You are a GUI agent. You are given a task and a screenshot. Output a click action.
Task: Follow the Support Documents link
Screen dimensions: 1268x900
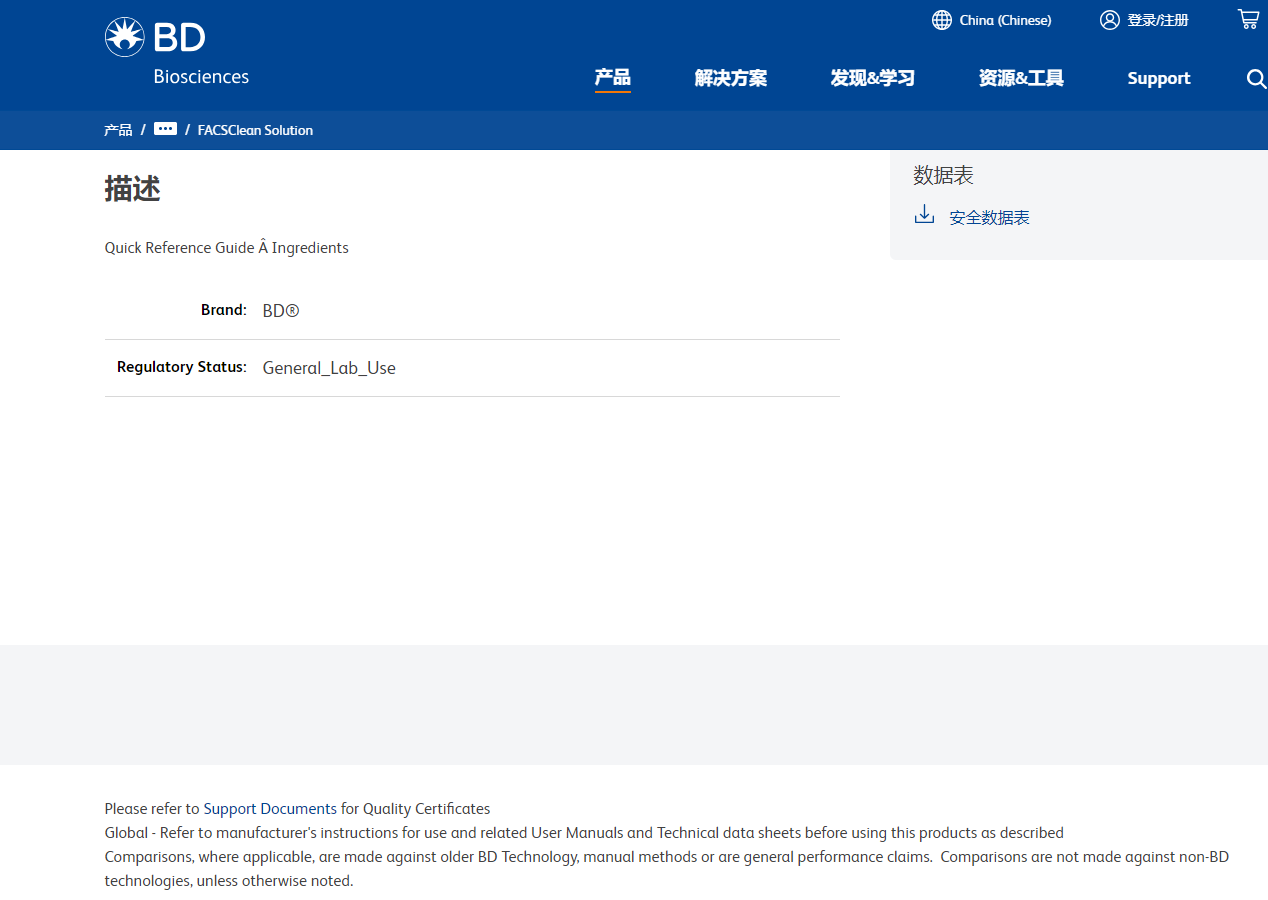point(270,808)
